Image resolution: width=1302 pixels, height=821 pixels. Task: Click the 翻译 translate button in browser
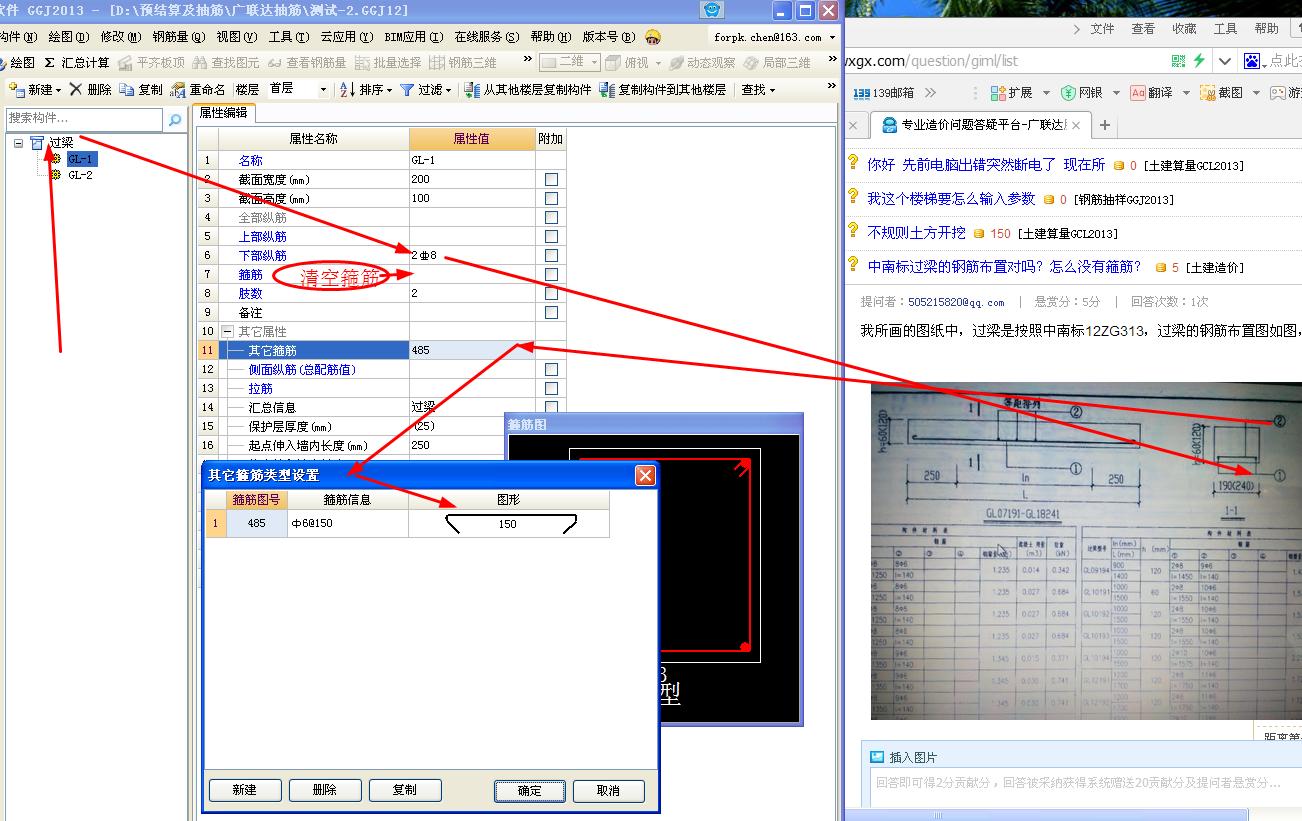[1151, 92]
